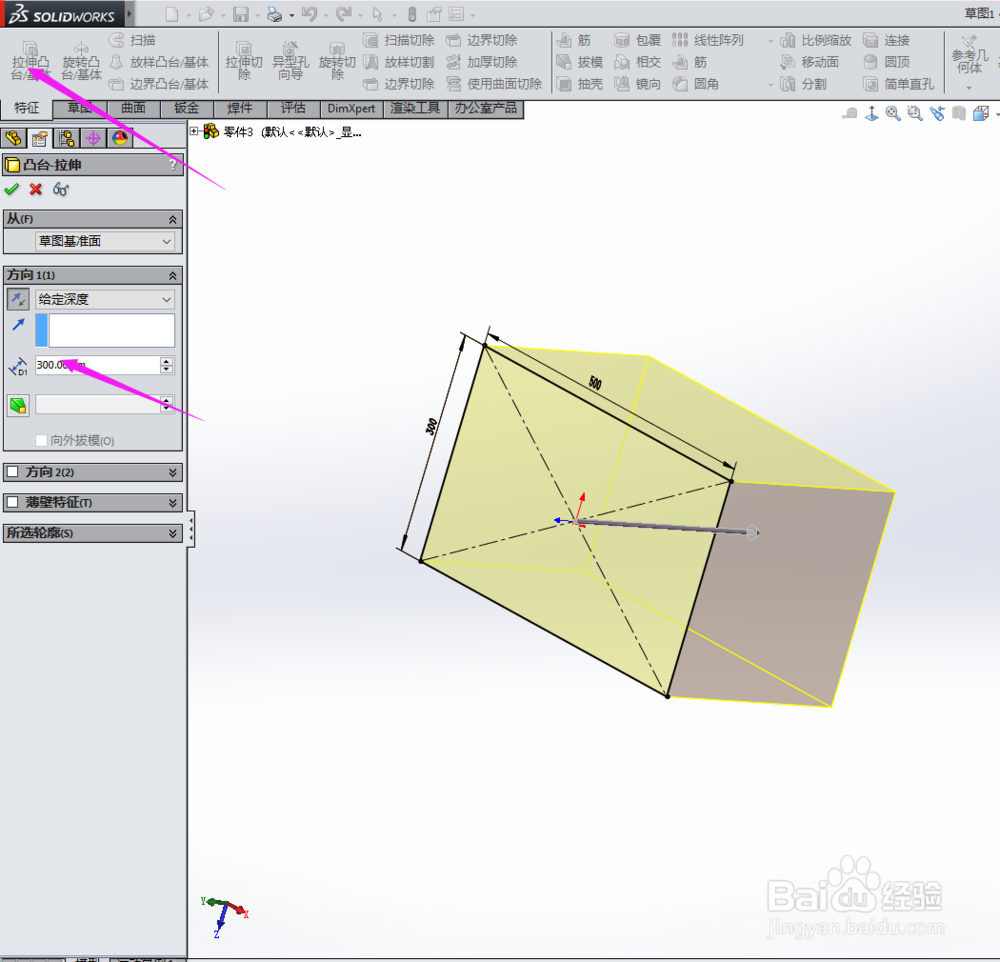Toggle the reverse direction button

(x=18, y=299)
